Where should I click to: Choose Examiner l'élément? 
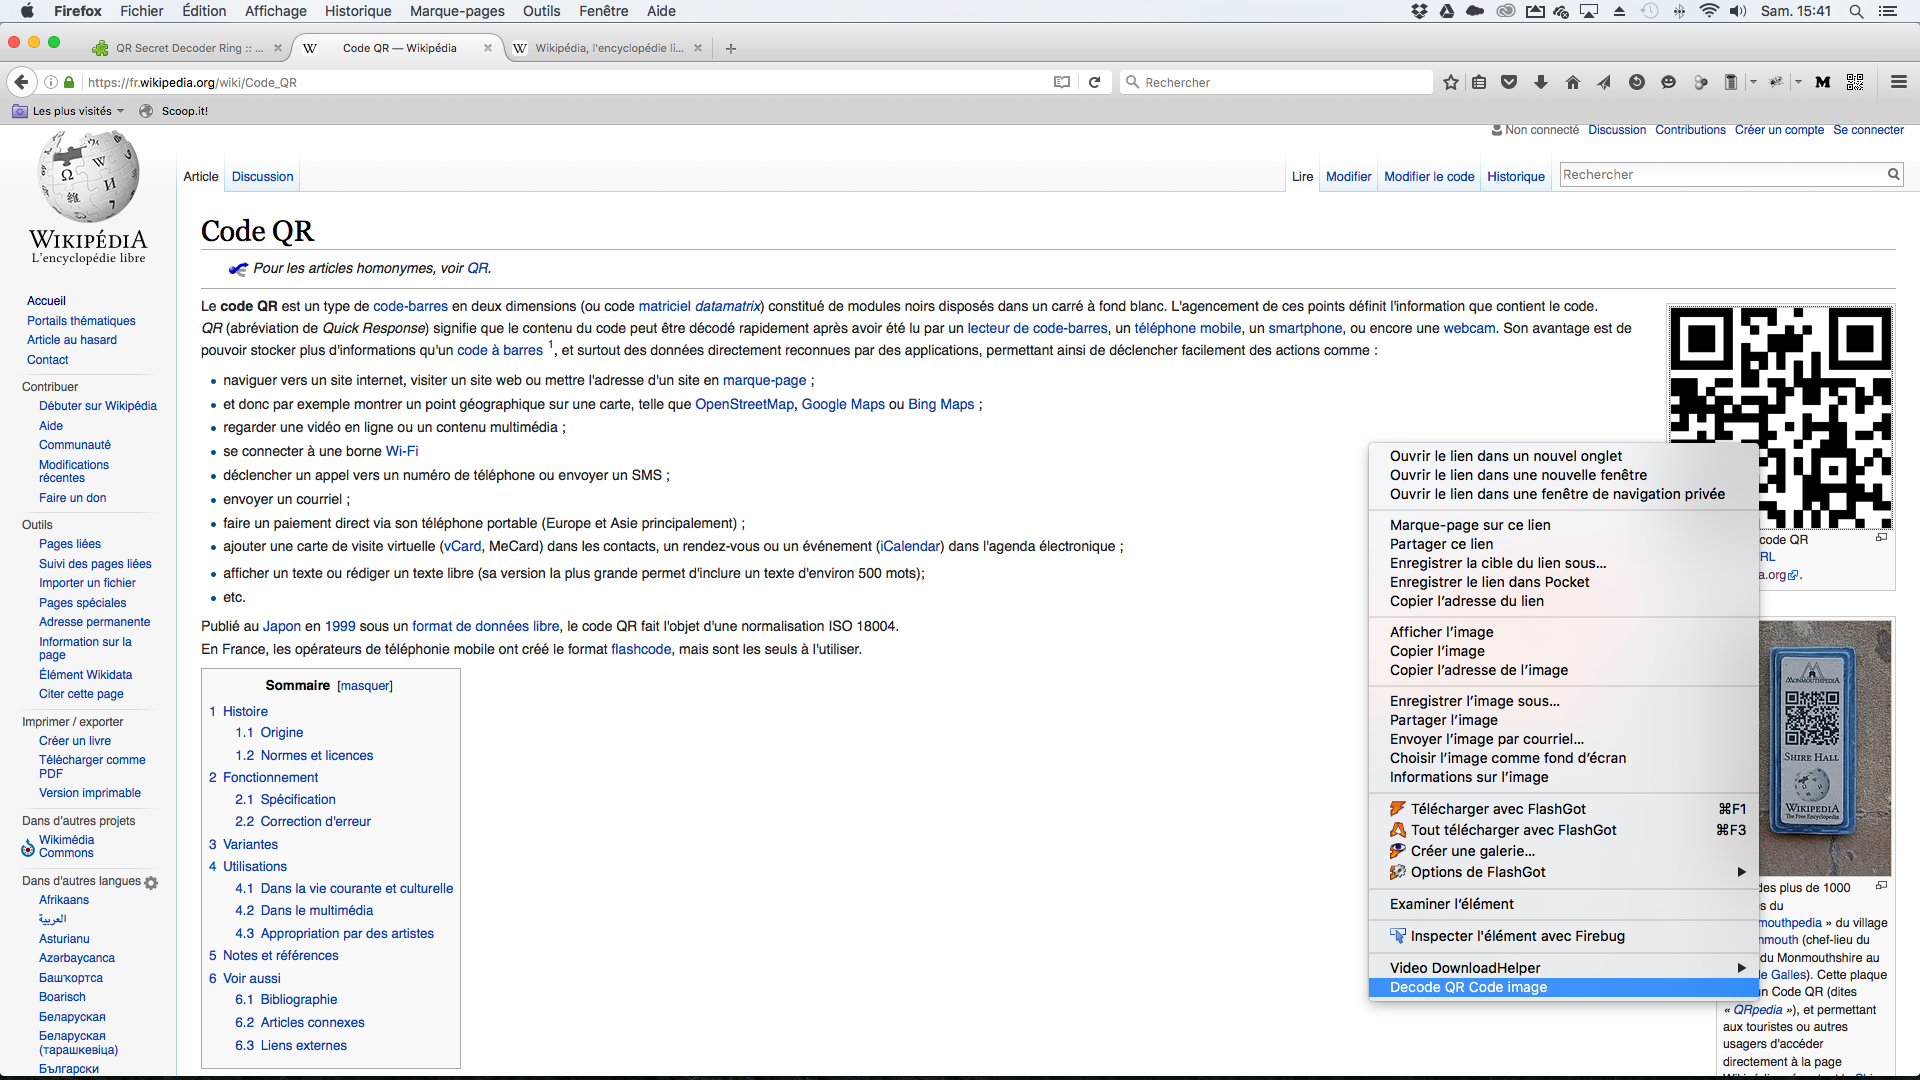coord(1563,904)
